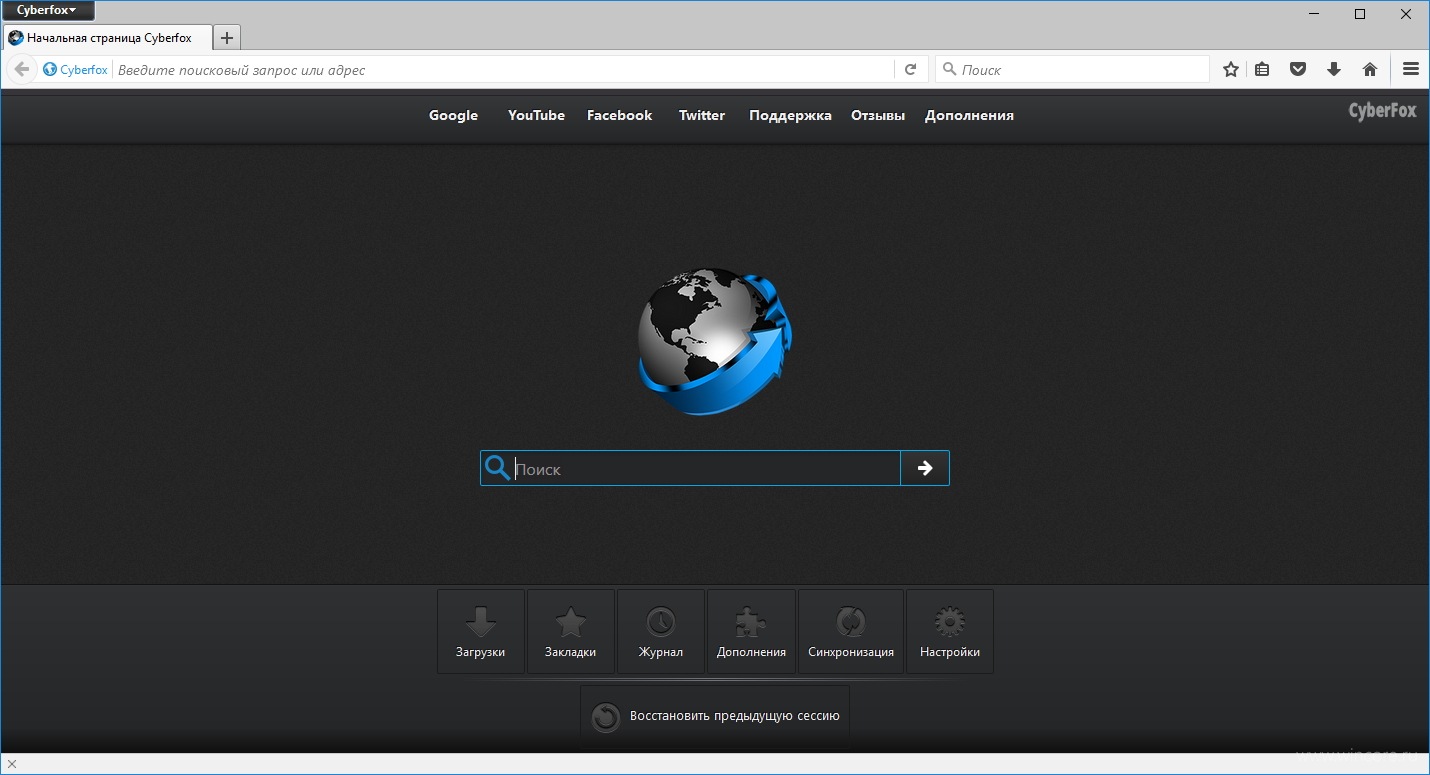Click the CyberFox logo text at top right
This screenshot has height=775, width=1430.
(1382, 111)
